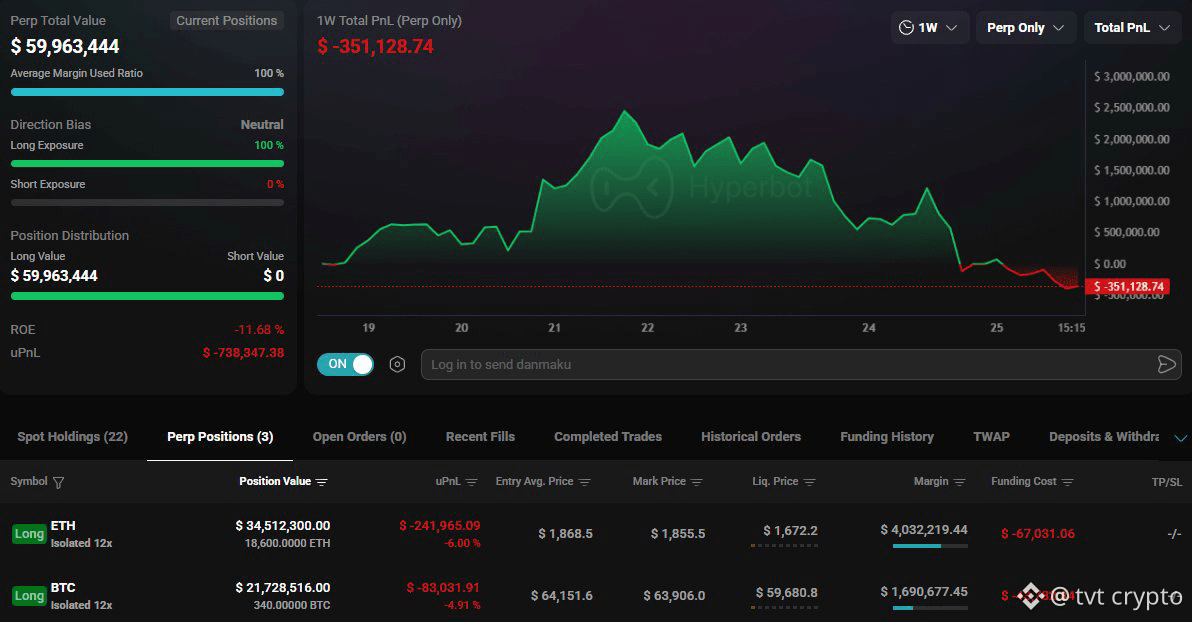Sort by uPnL column icon

[471, 482]
